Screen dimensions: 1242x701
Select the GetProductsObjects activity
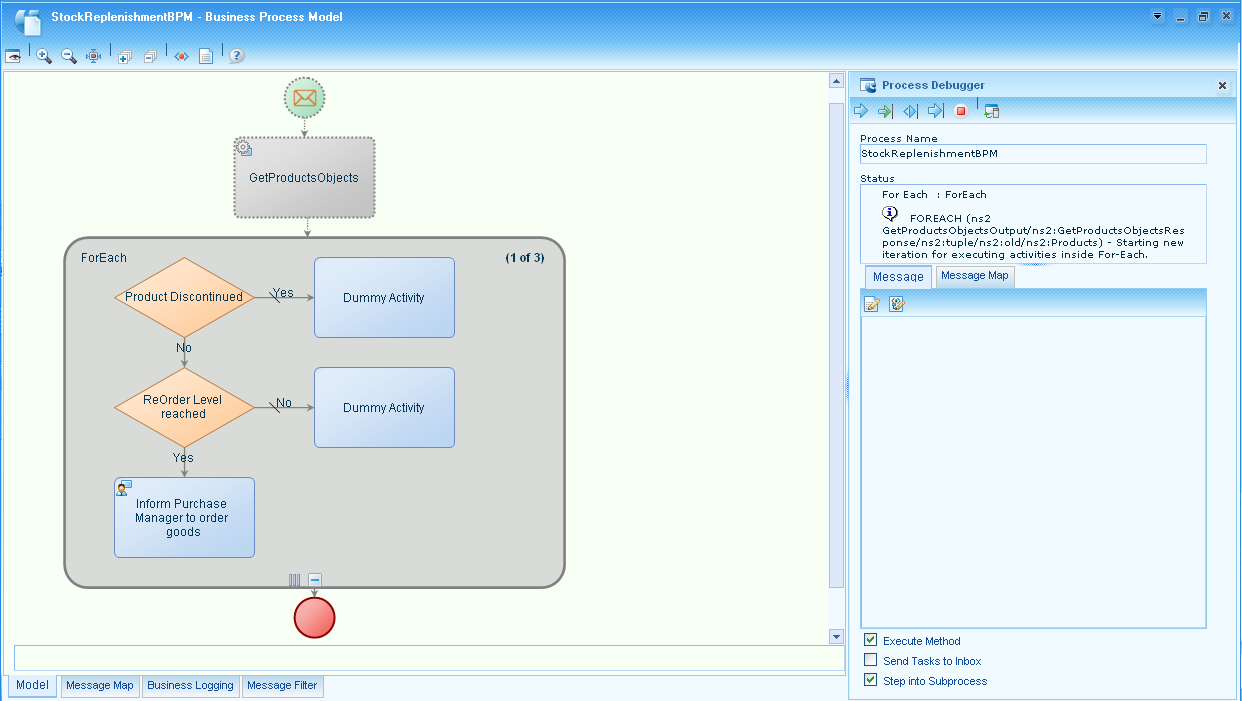click(304, 177)
